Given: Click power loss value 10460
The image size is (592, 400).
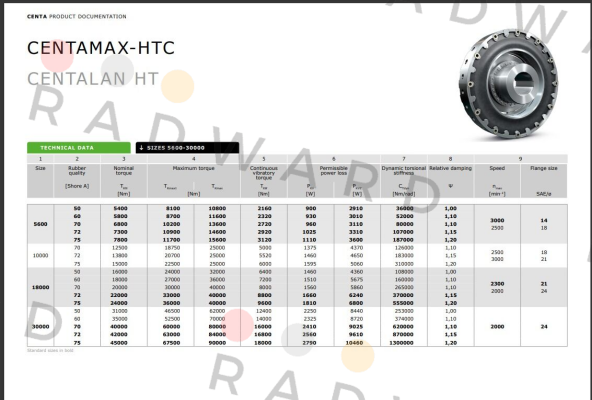Looking at the screenshot, I should 354,343.
